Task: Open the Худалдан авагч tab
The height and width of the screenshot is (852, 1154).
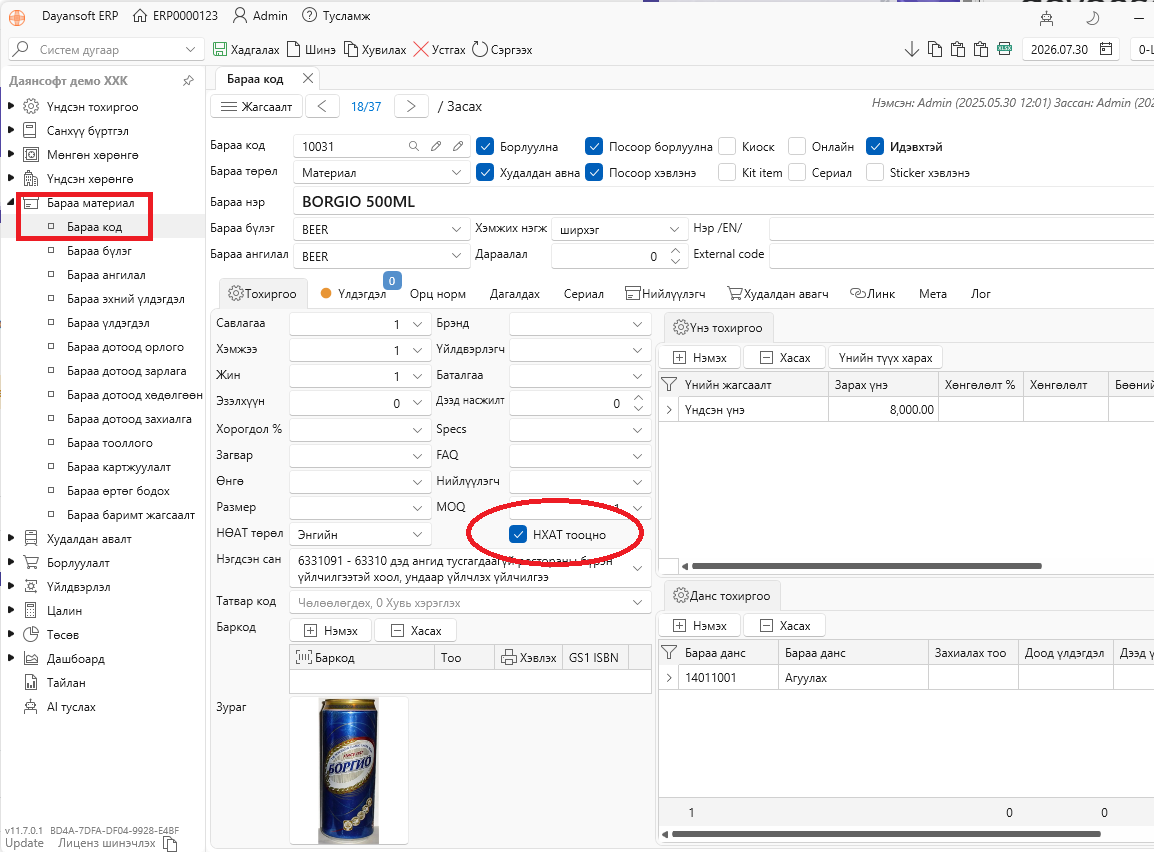Action: (x=778, y=294)
